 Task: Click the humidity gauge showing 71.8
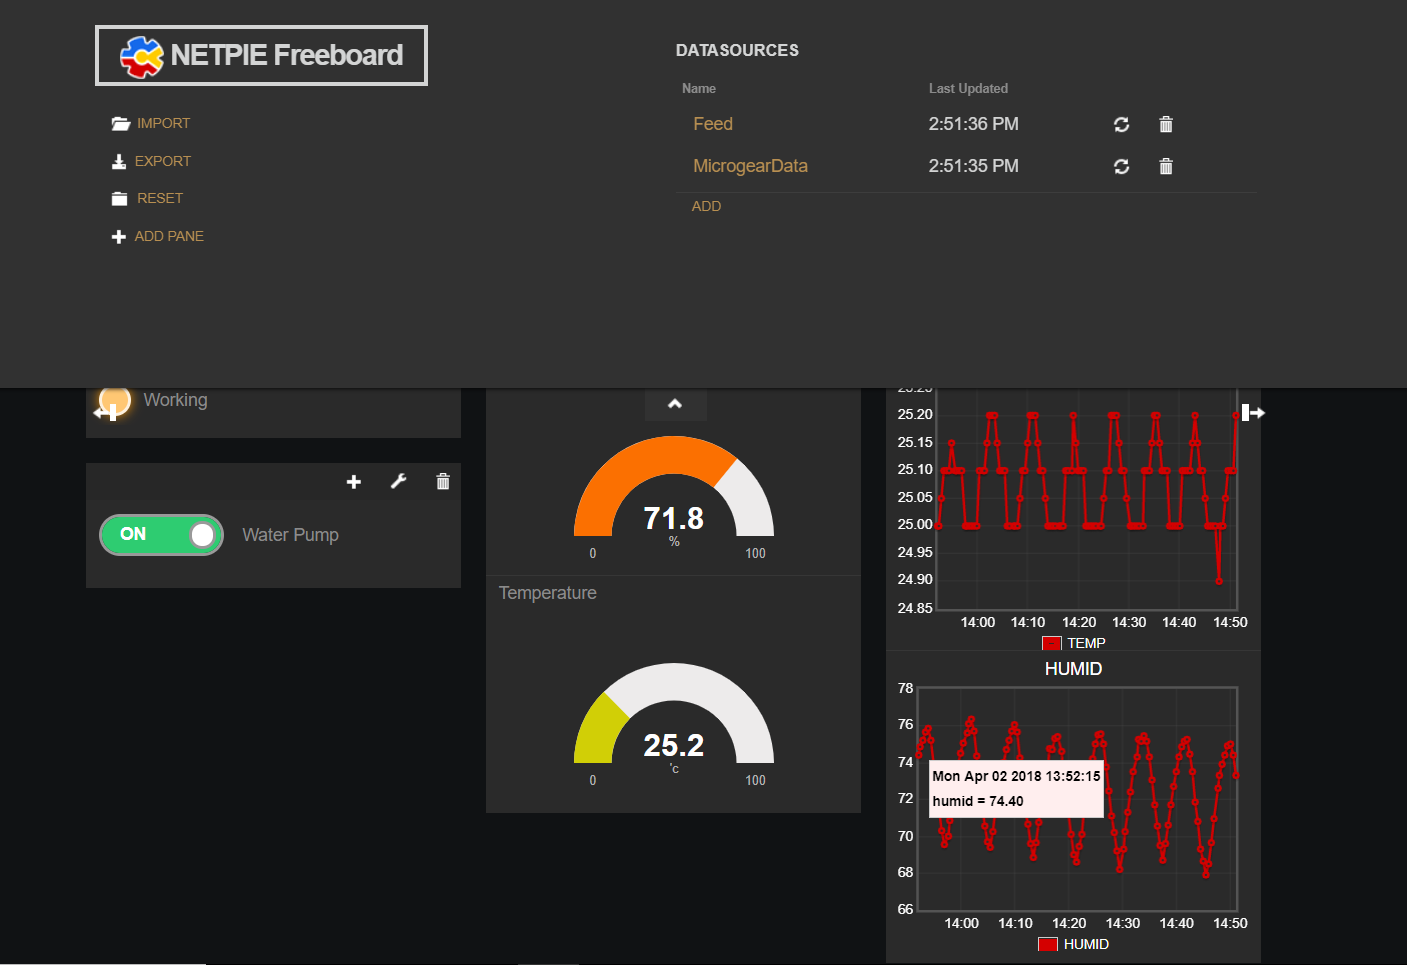coord(673,495)
